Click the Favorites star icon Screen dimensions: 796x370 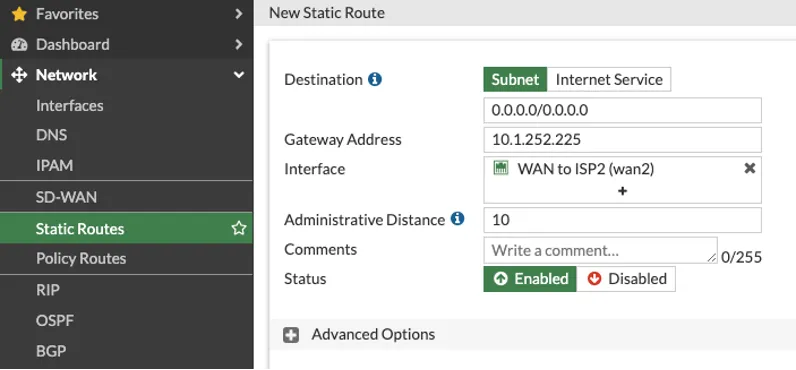[19, 14]
